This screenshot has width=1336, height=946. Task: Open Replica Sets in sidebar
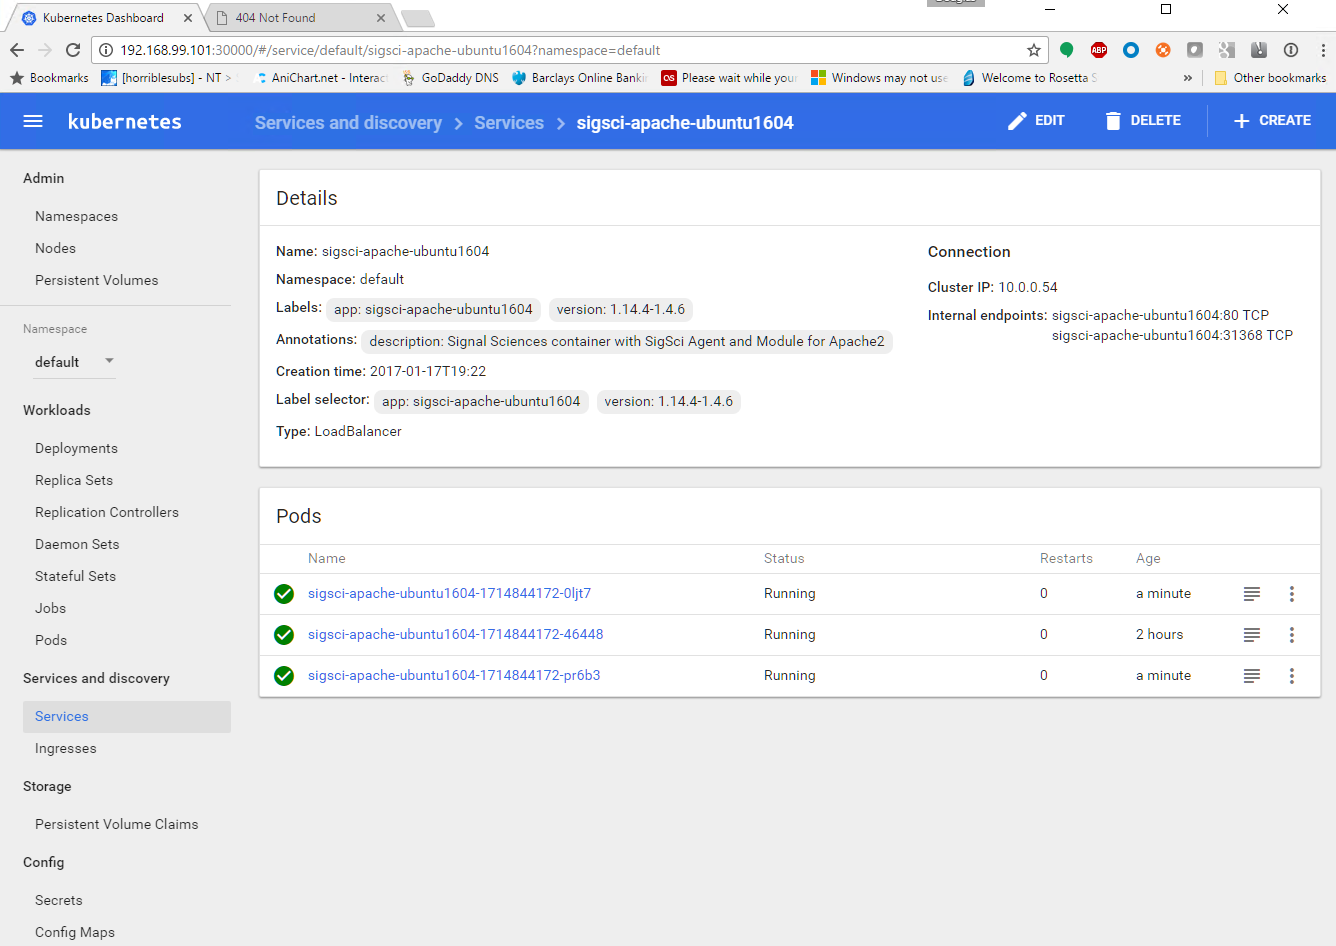coord(74,480)
